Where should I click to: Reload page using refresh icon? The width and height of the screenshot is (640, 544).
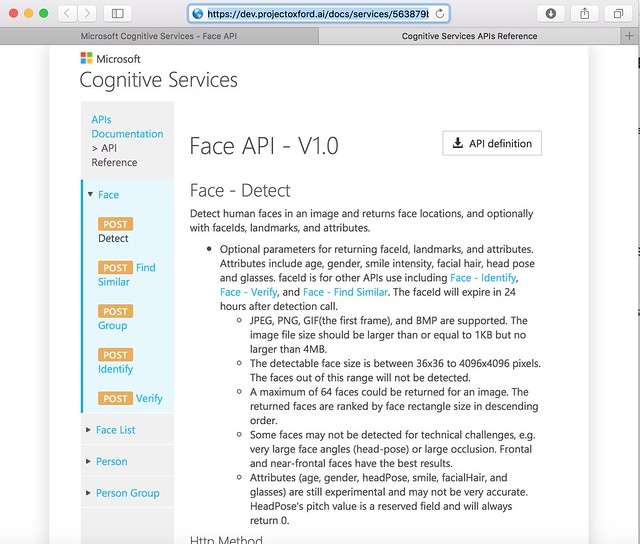click(x=440, y=14)
